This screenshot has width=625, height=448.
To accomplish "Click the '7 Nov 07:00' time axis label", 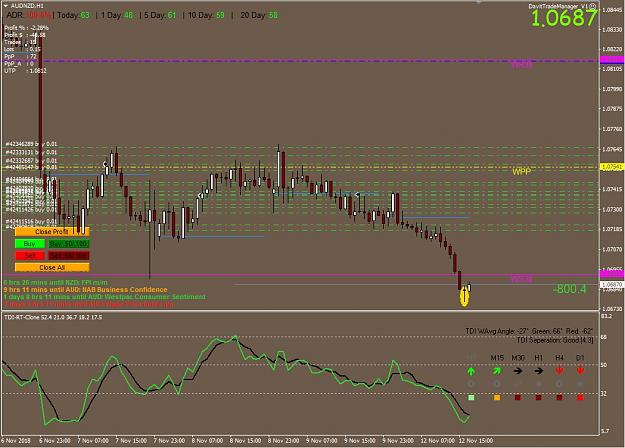I will 93,441.
